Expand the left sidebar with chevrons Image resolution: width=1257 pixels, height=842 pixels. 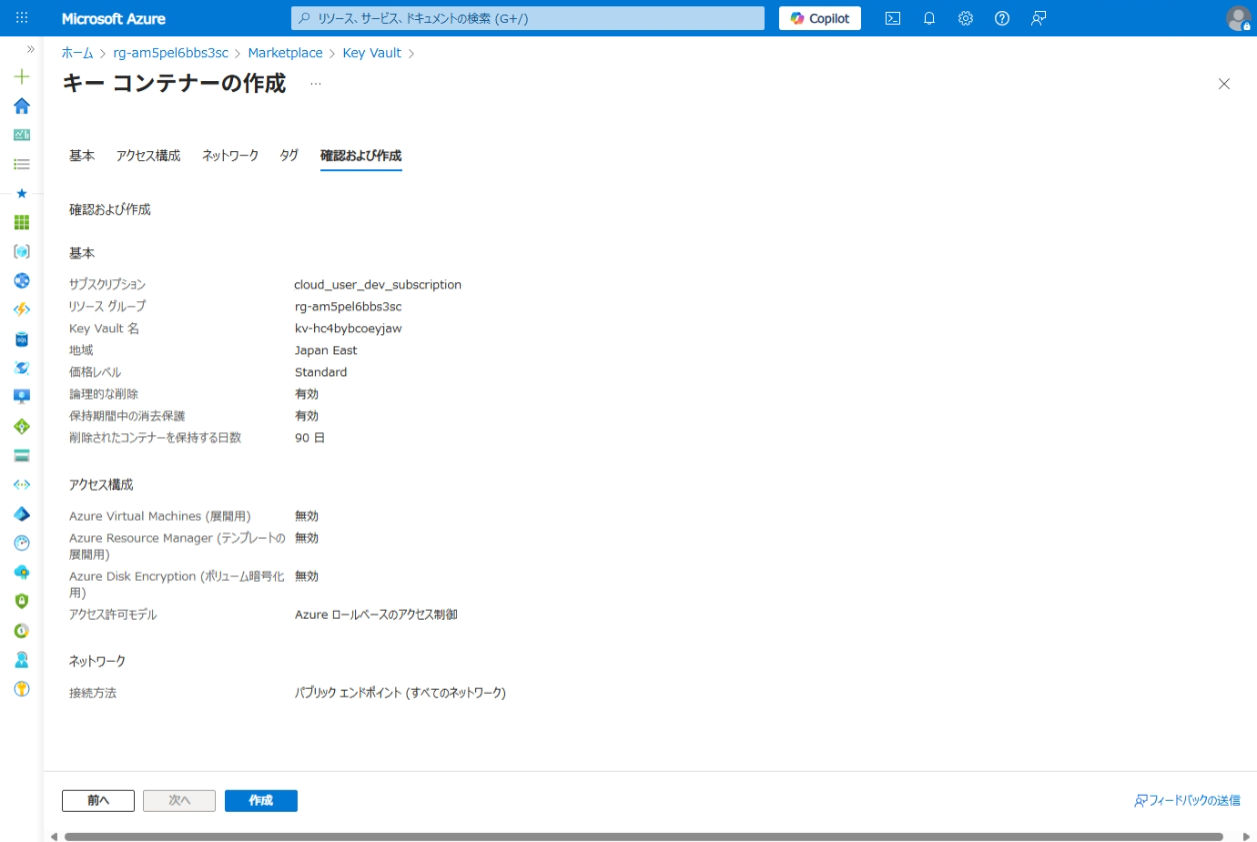coord(31,49)
